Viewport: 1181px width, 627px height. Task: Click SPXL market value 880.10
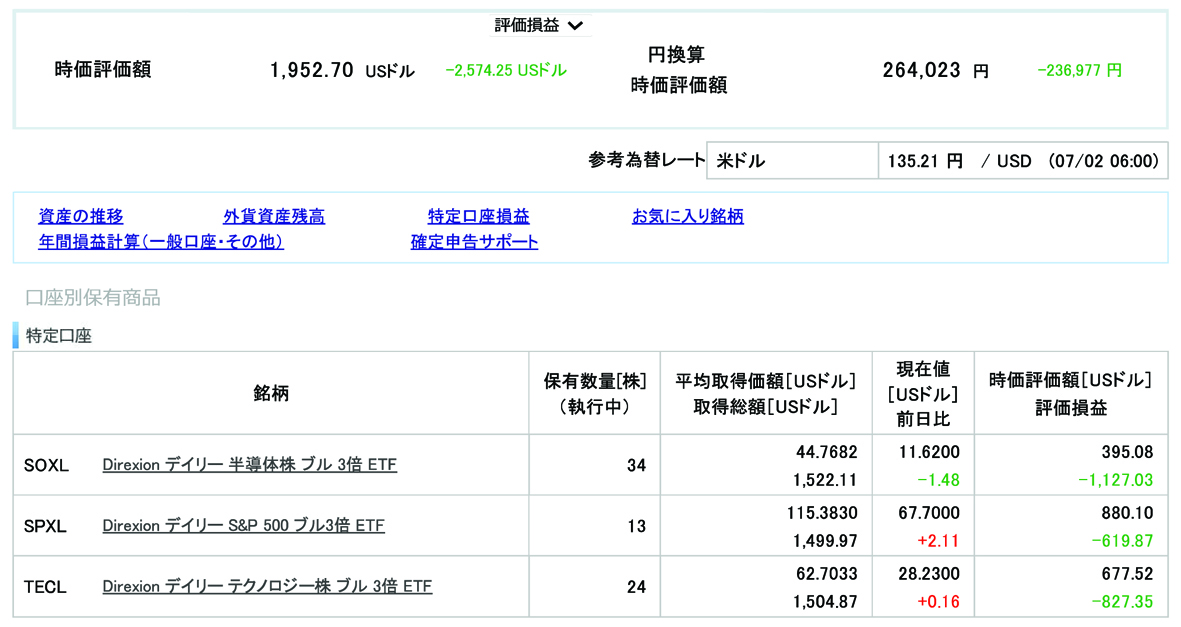pos(1127,513)
